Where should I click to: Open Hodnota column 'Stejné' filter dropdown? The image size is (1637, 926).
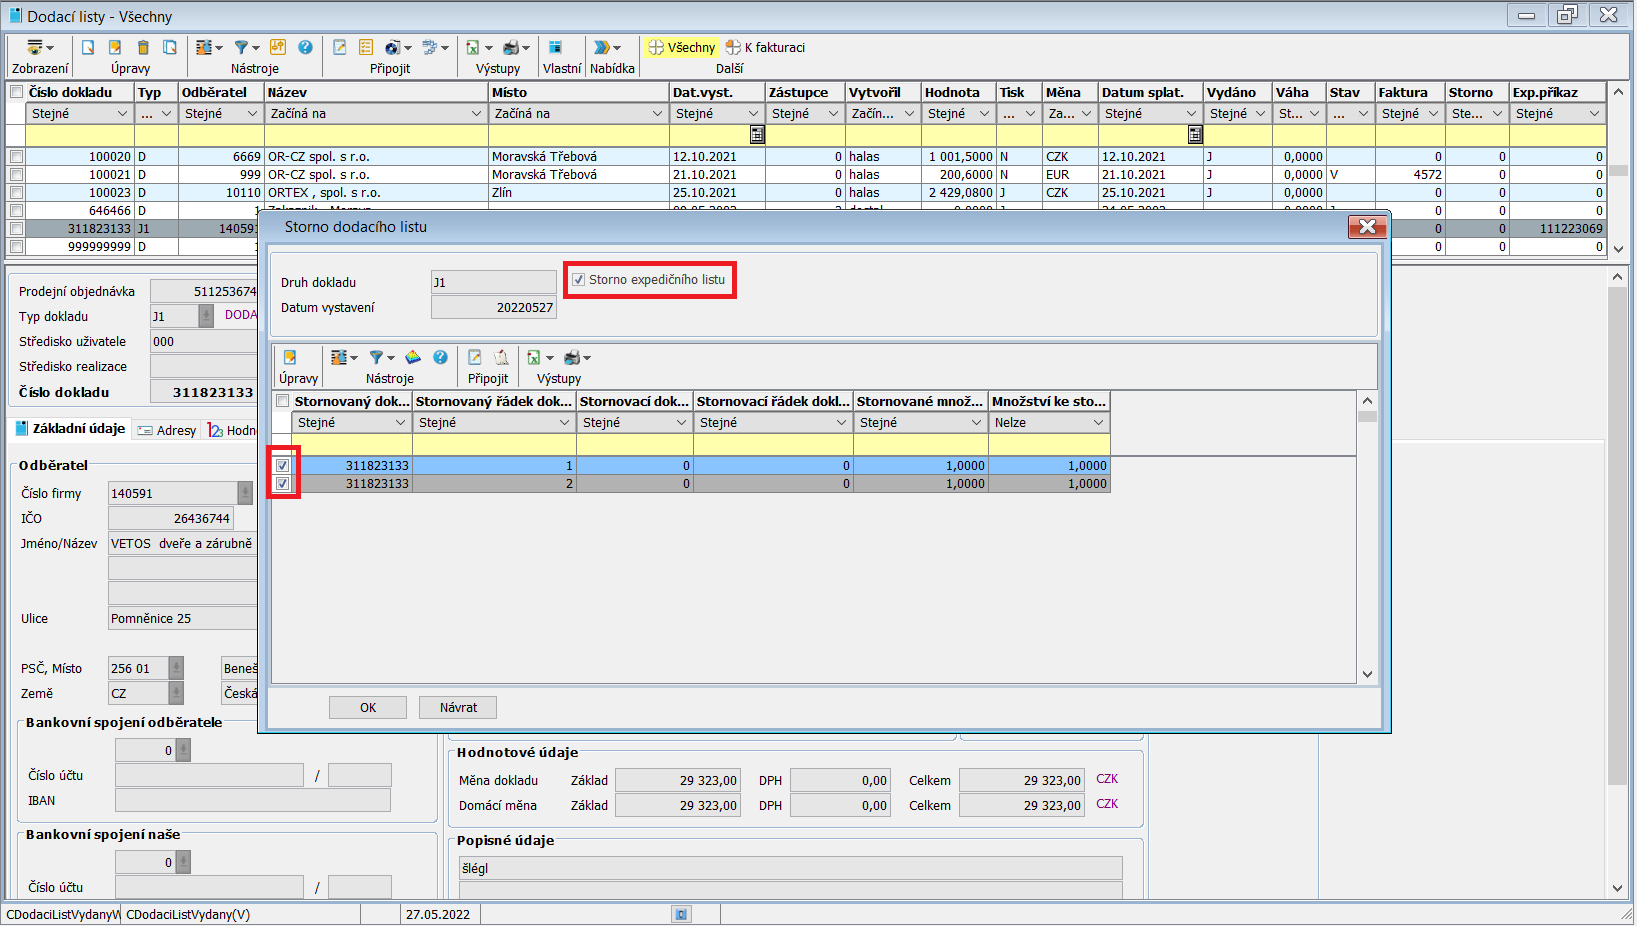click(984, 114)
